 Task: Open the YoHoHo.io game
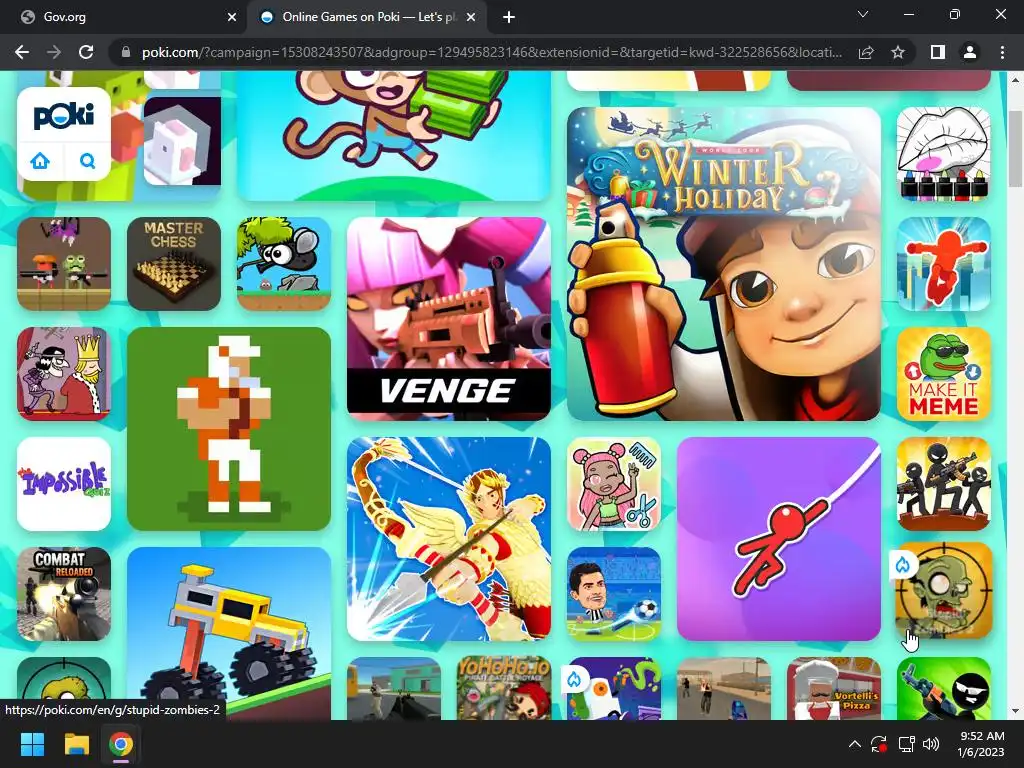(x=504, y=688)
